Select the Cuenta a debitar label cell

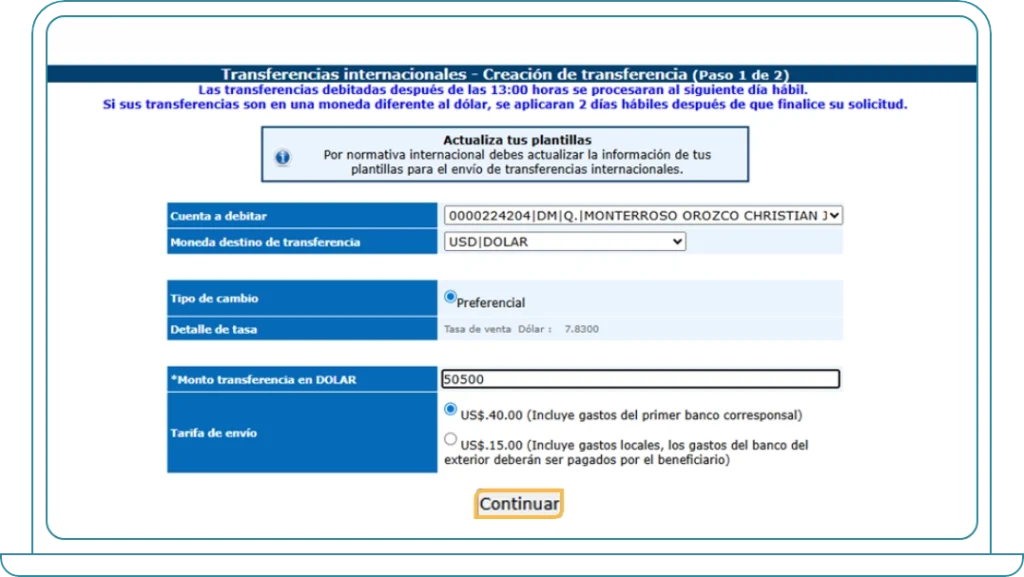click(300, 214)
